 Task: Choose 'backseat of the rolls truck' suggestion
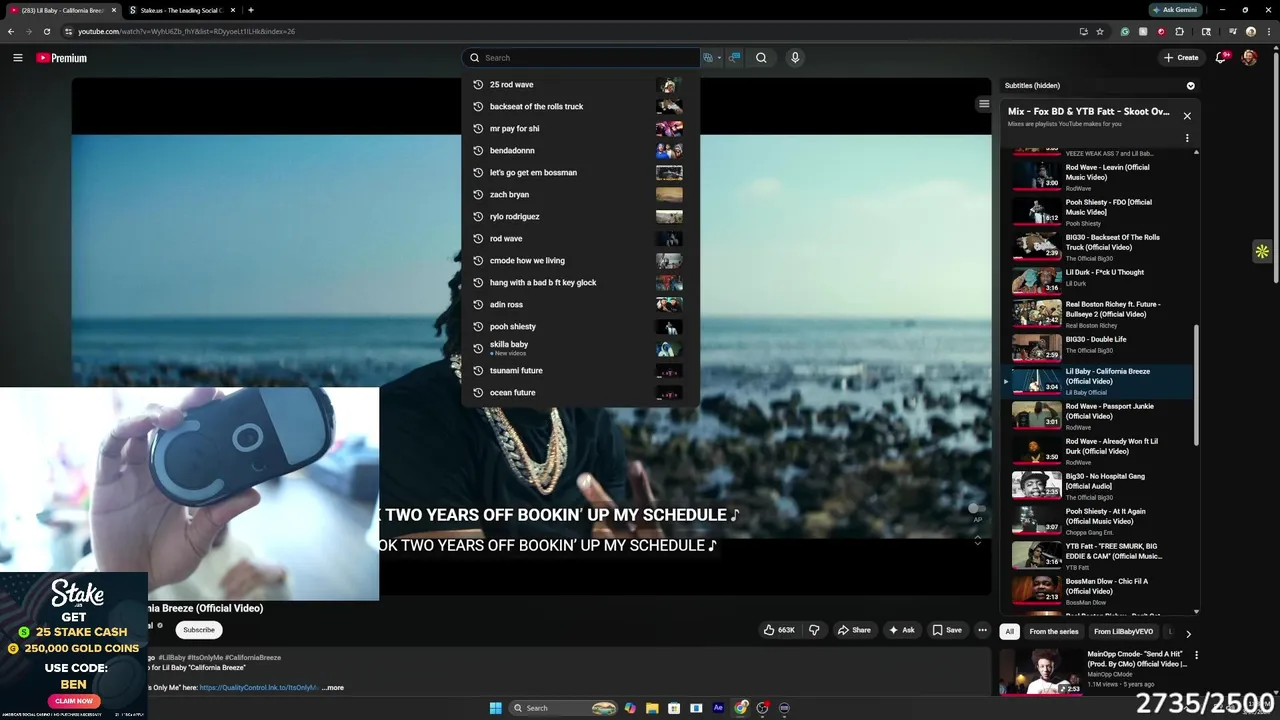pyautogui.click(x=580, y=107)
